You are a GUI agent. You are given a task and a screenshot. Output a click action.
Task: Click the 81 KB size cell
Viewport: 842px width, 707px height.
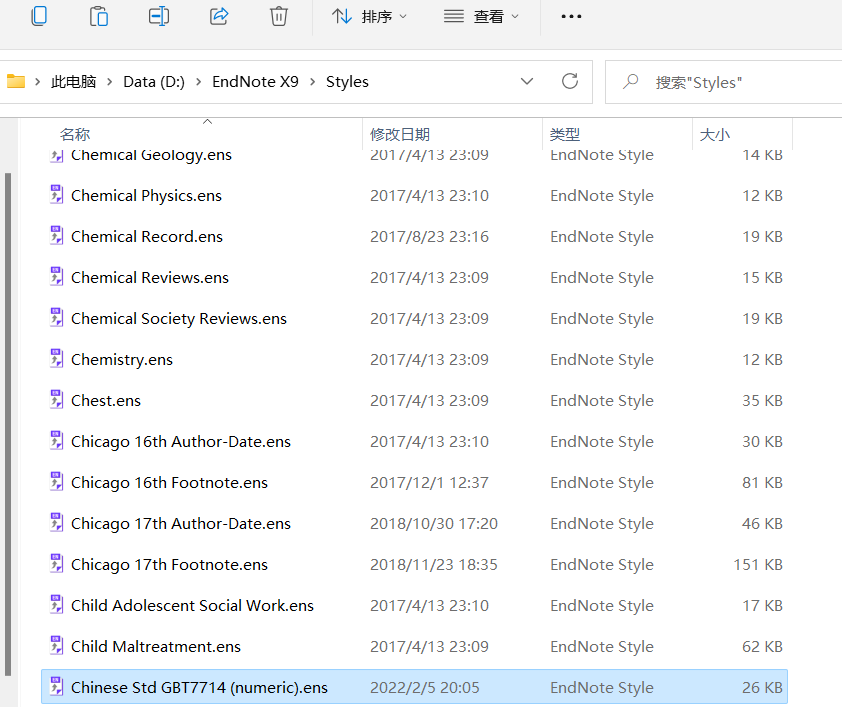click(x=763, y=483)
